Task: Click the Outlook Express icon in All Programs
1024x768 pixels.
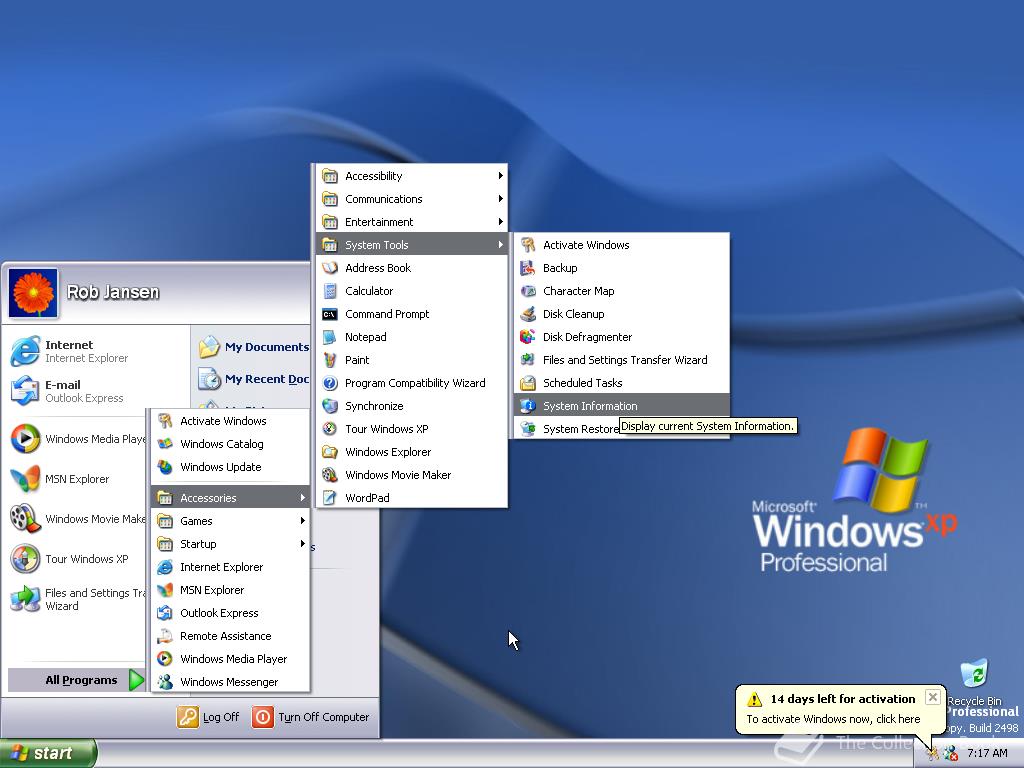Action: [x=165, y=613]
